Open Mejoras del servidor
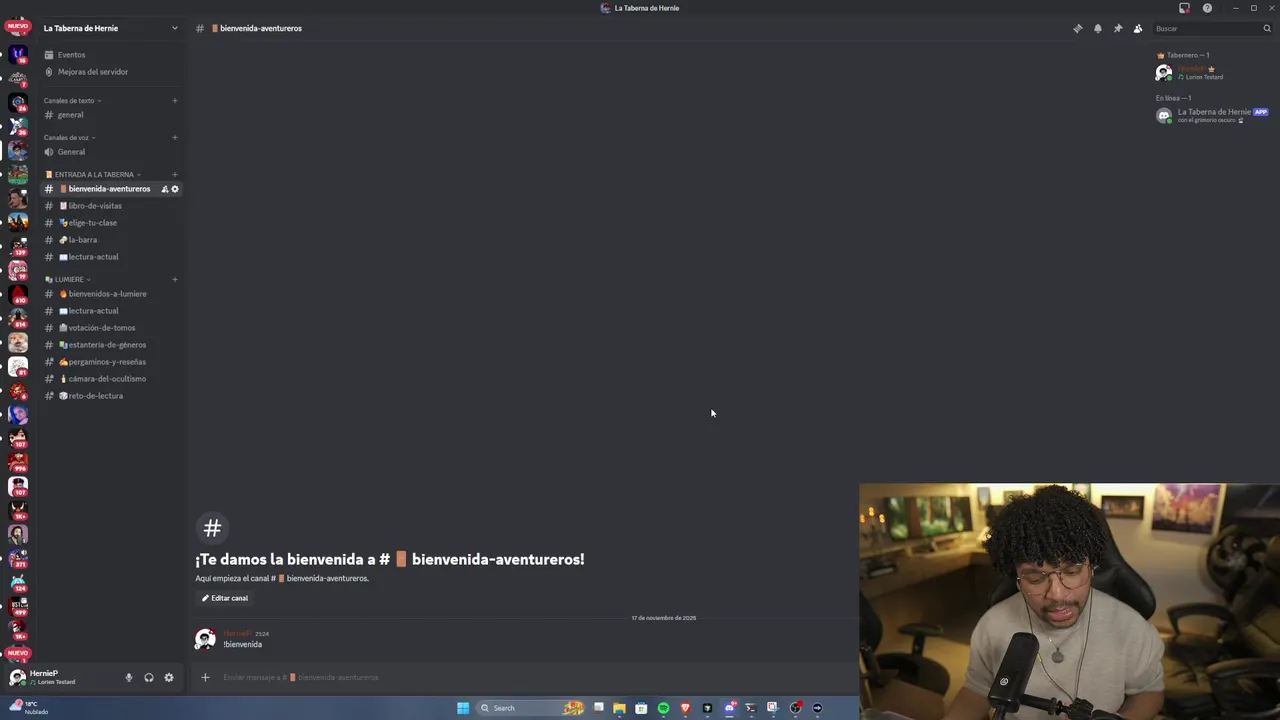Screen dimensions: 1280x720 pyautogui.click(x=110, y=72)
